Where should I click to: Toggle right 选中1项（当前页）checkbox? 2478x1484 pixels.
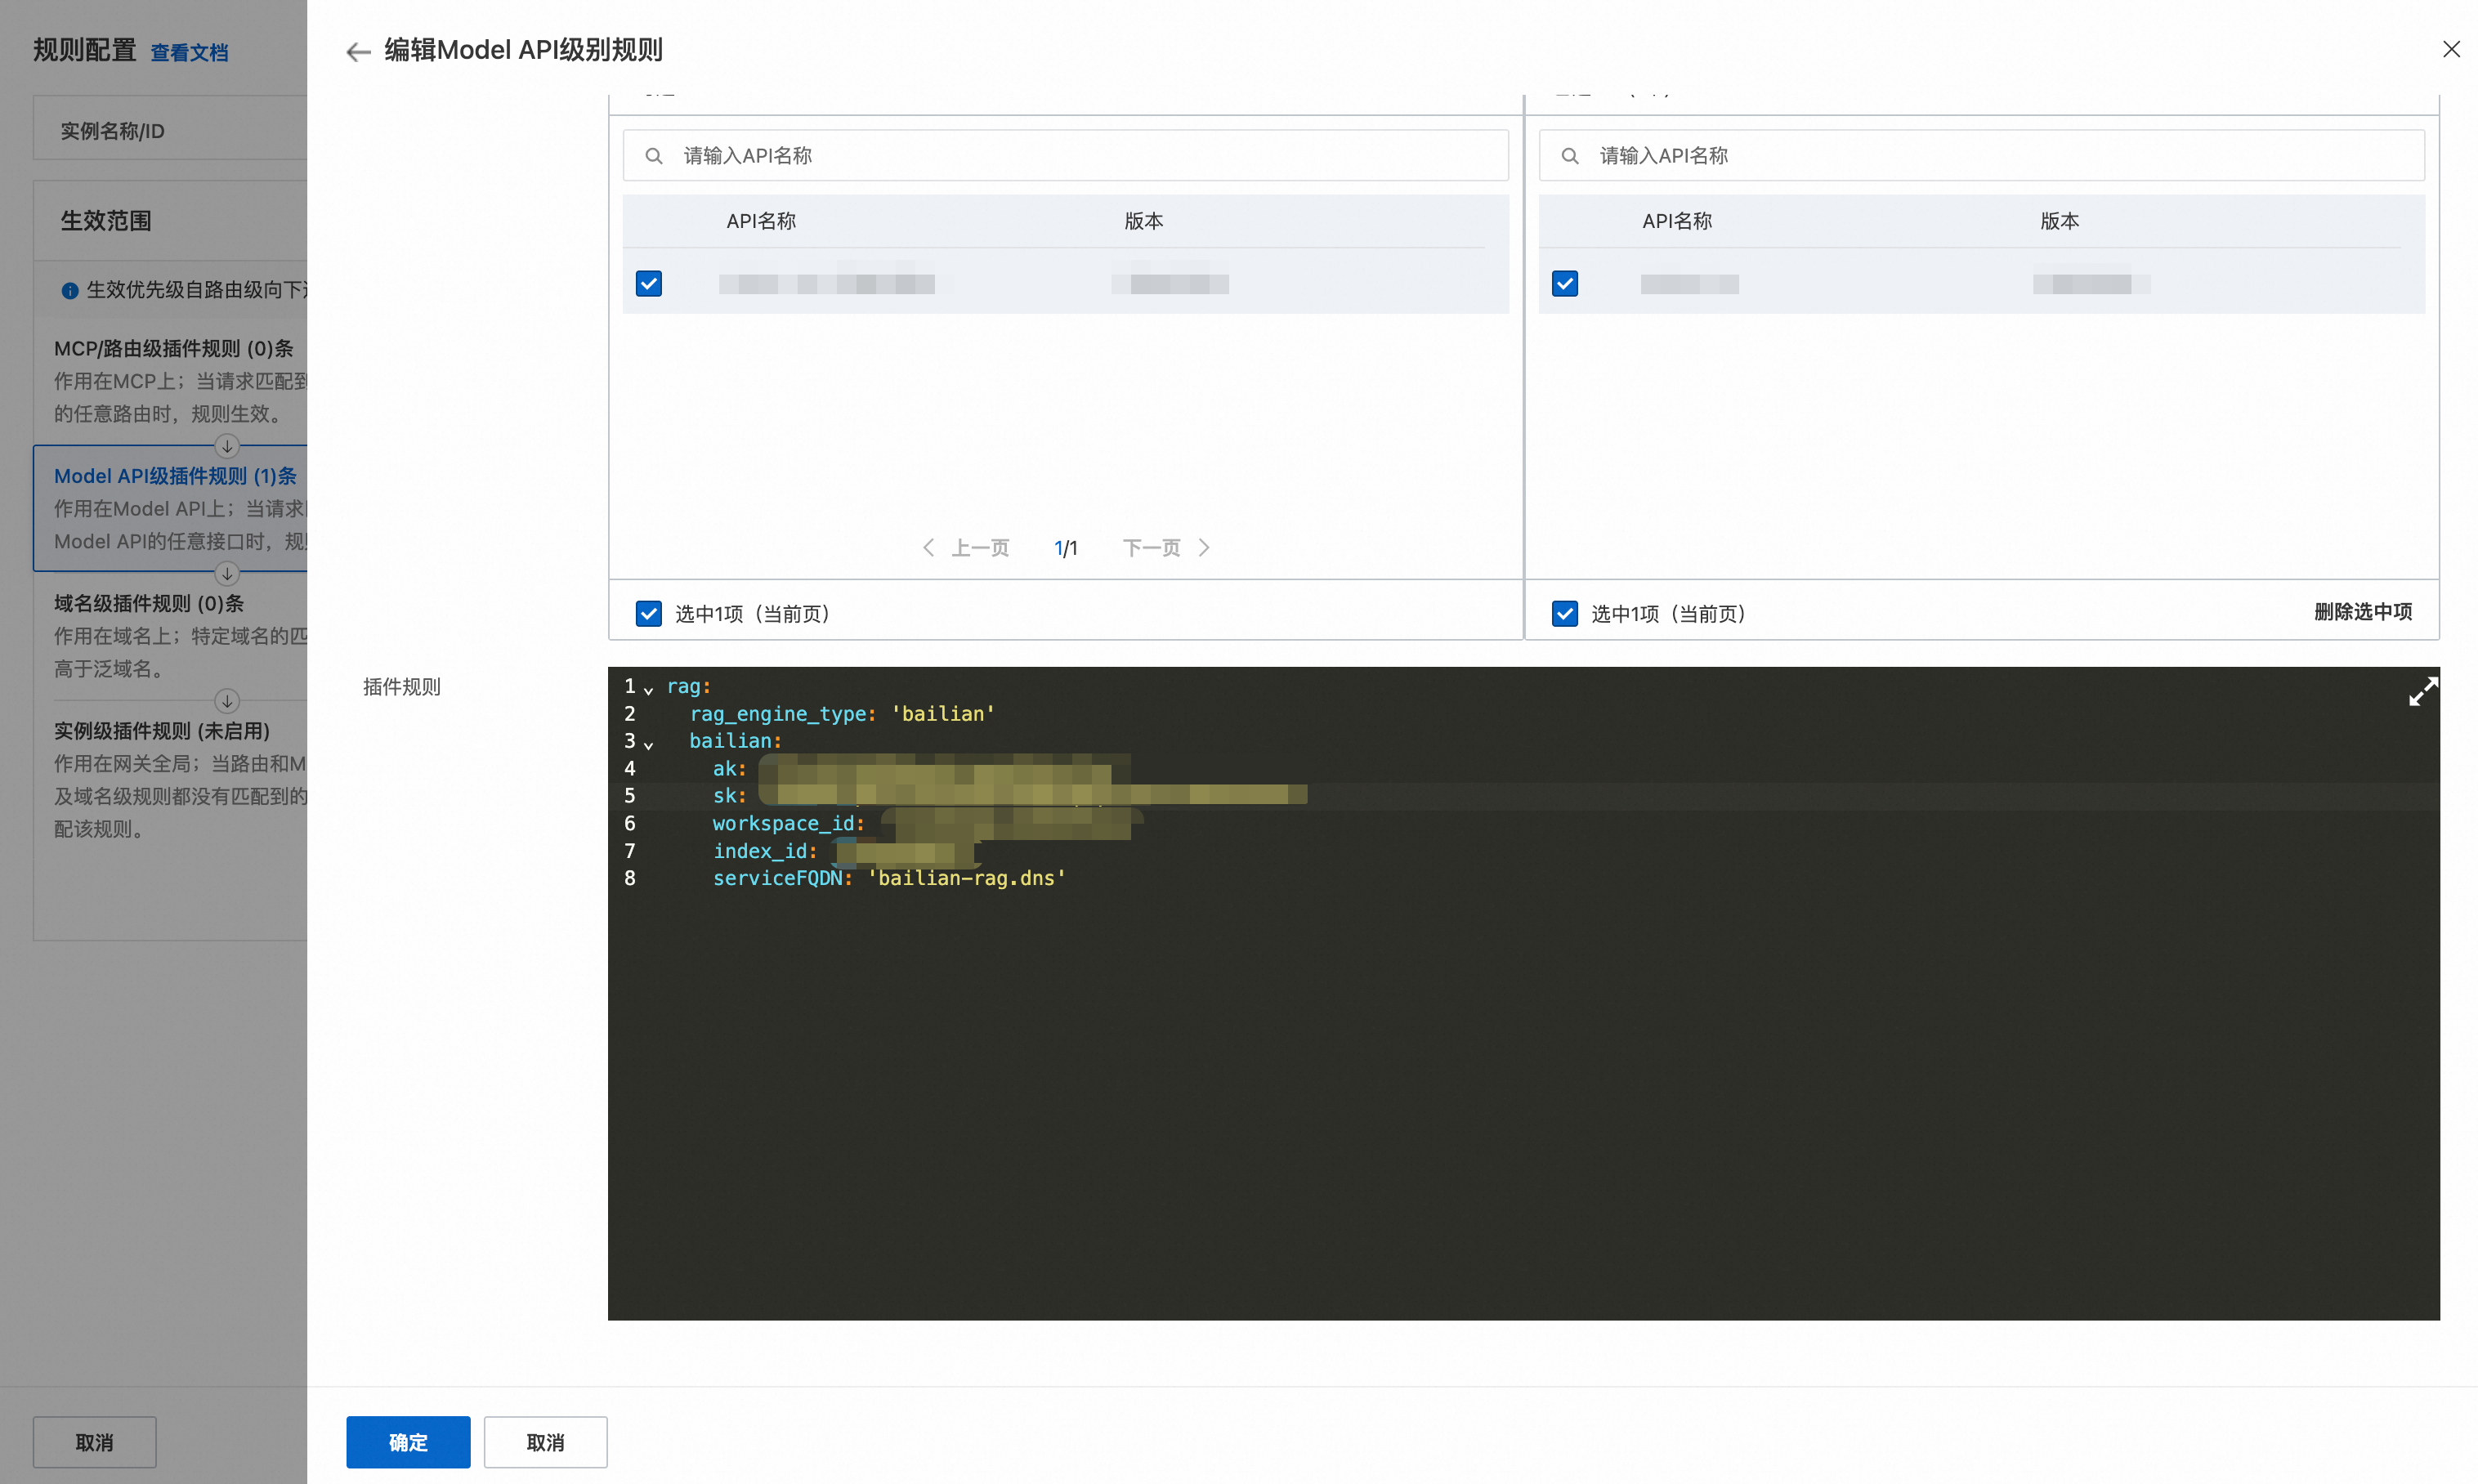pos(1565,614)
